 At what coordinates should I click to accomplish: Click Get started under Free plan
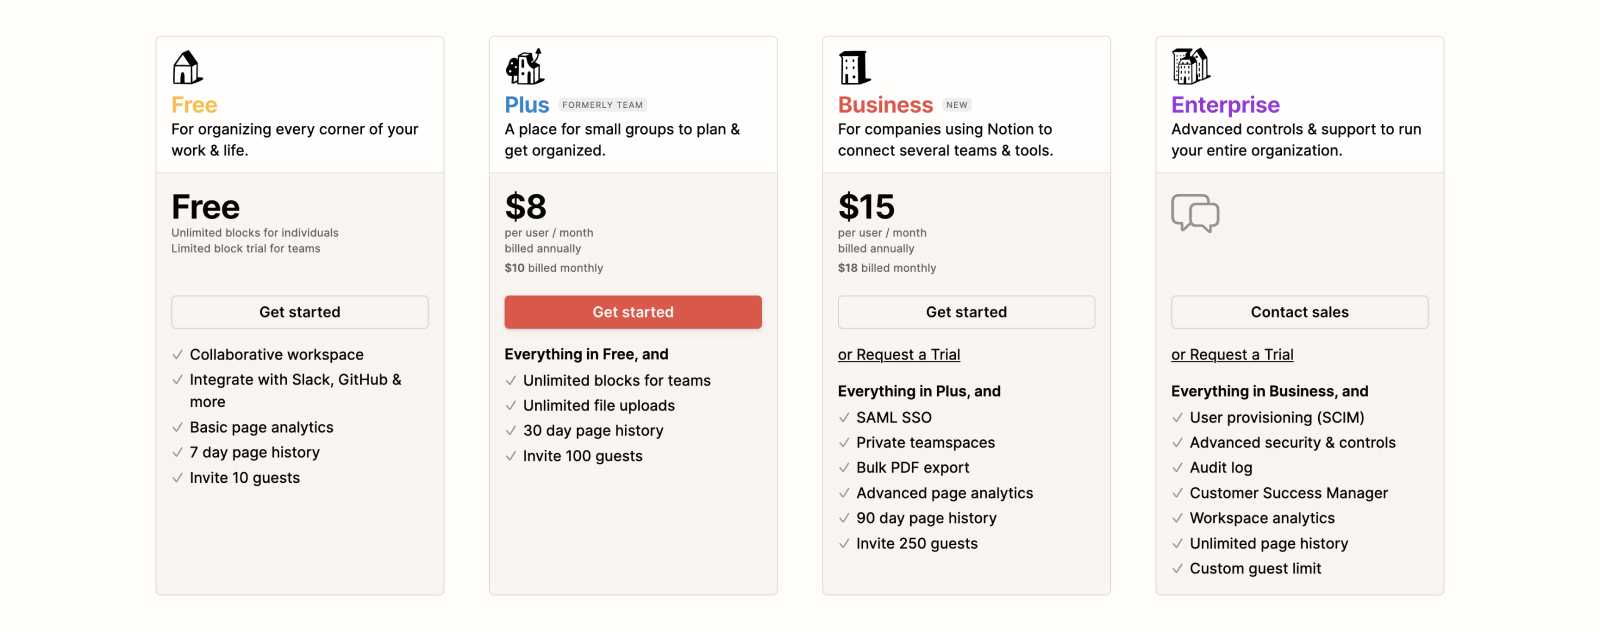(300, 312)
